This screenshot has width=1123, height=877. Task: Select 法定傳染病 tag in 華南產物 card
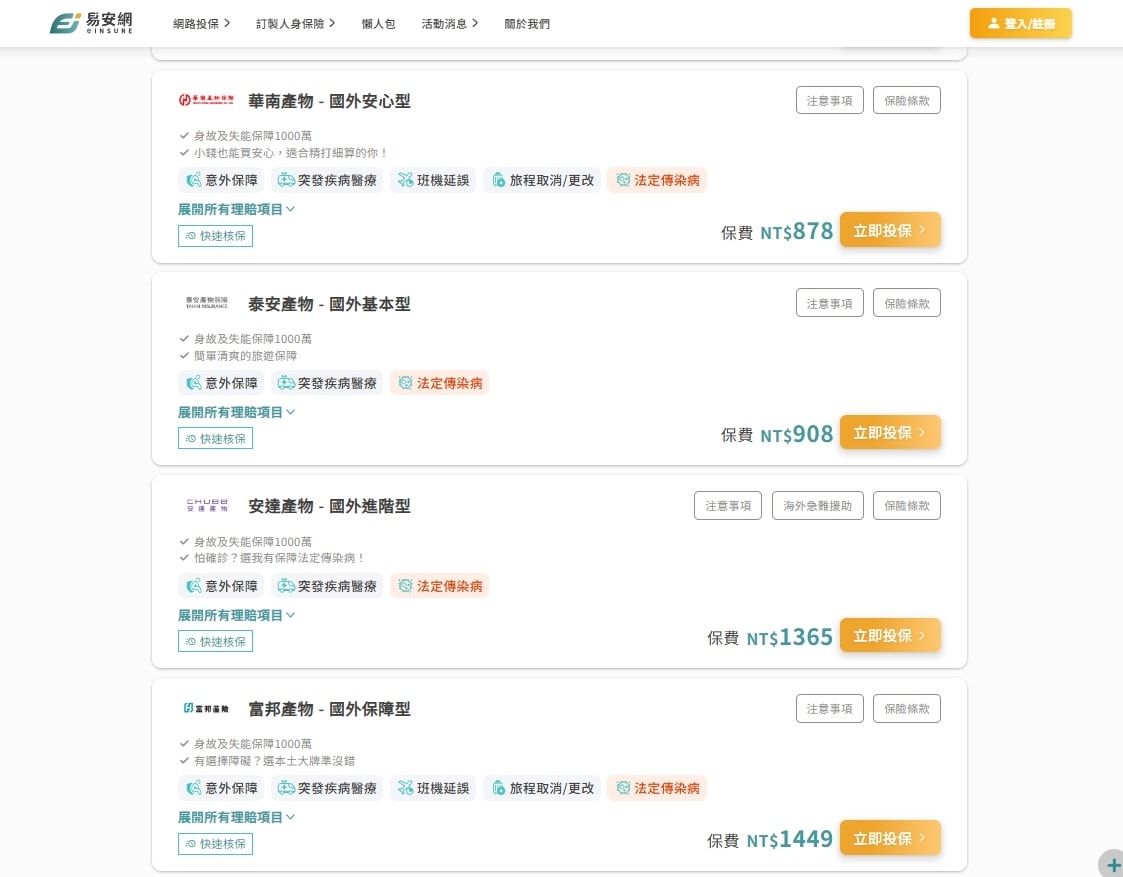coord(657,180)
